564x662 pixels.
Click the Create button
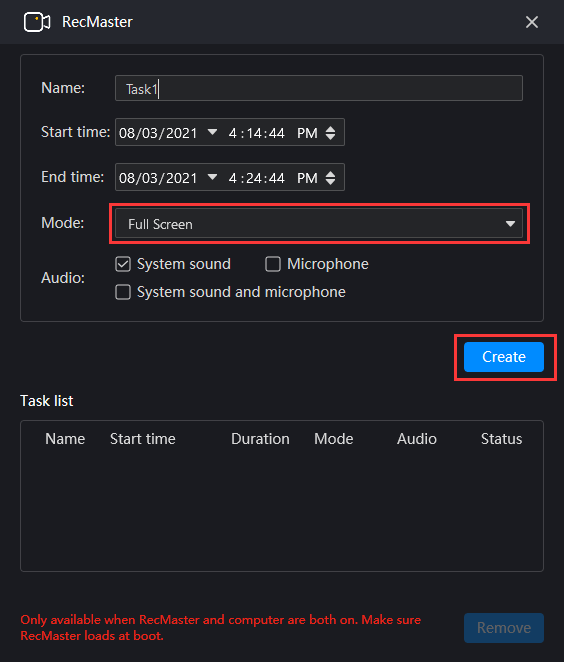(x=504, y=357)
